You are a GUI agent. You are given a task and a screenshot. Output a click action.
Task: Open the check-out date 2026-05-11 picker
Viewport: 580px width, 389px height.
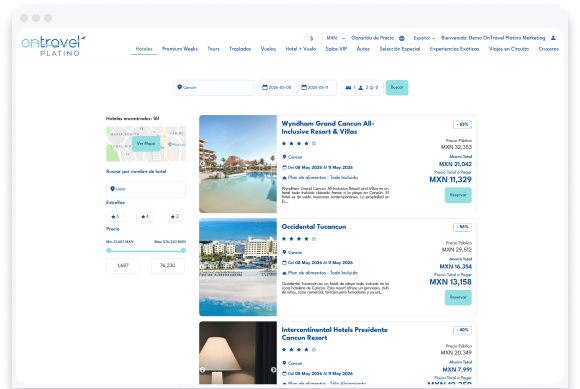317,88
